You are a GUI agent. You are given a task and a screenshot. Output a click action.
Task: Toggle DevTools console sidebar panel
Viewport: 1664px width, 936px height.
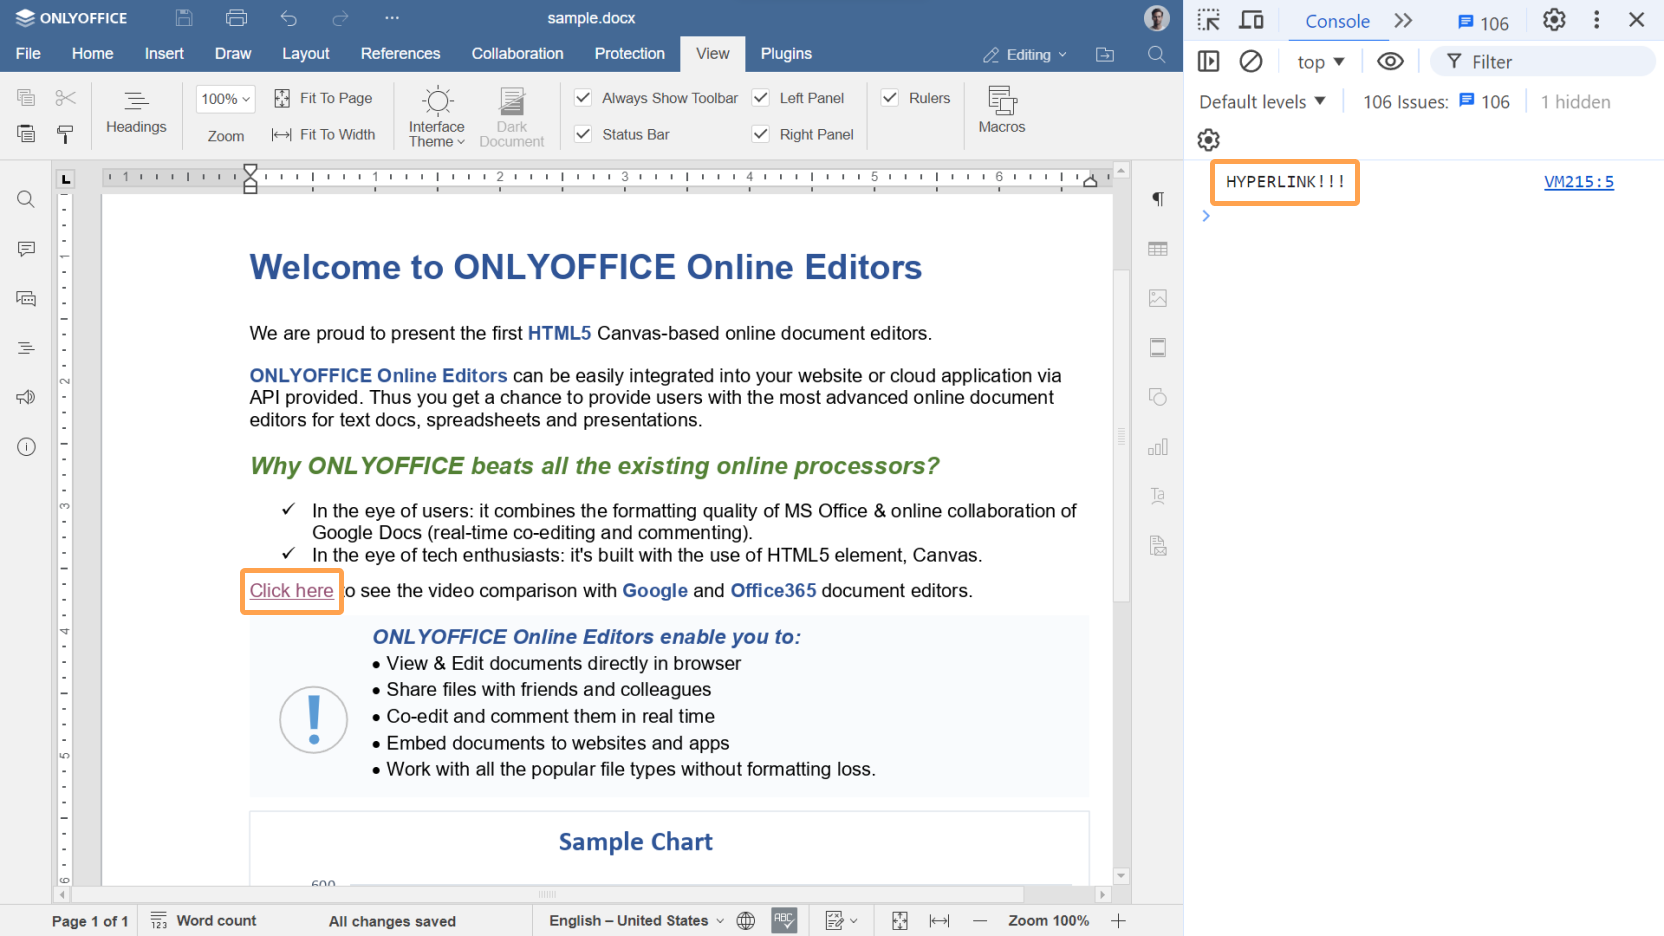point(1208,62)
